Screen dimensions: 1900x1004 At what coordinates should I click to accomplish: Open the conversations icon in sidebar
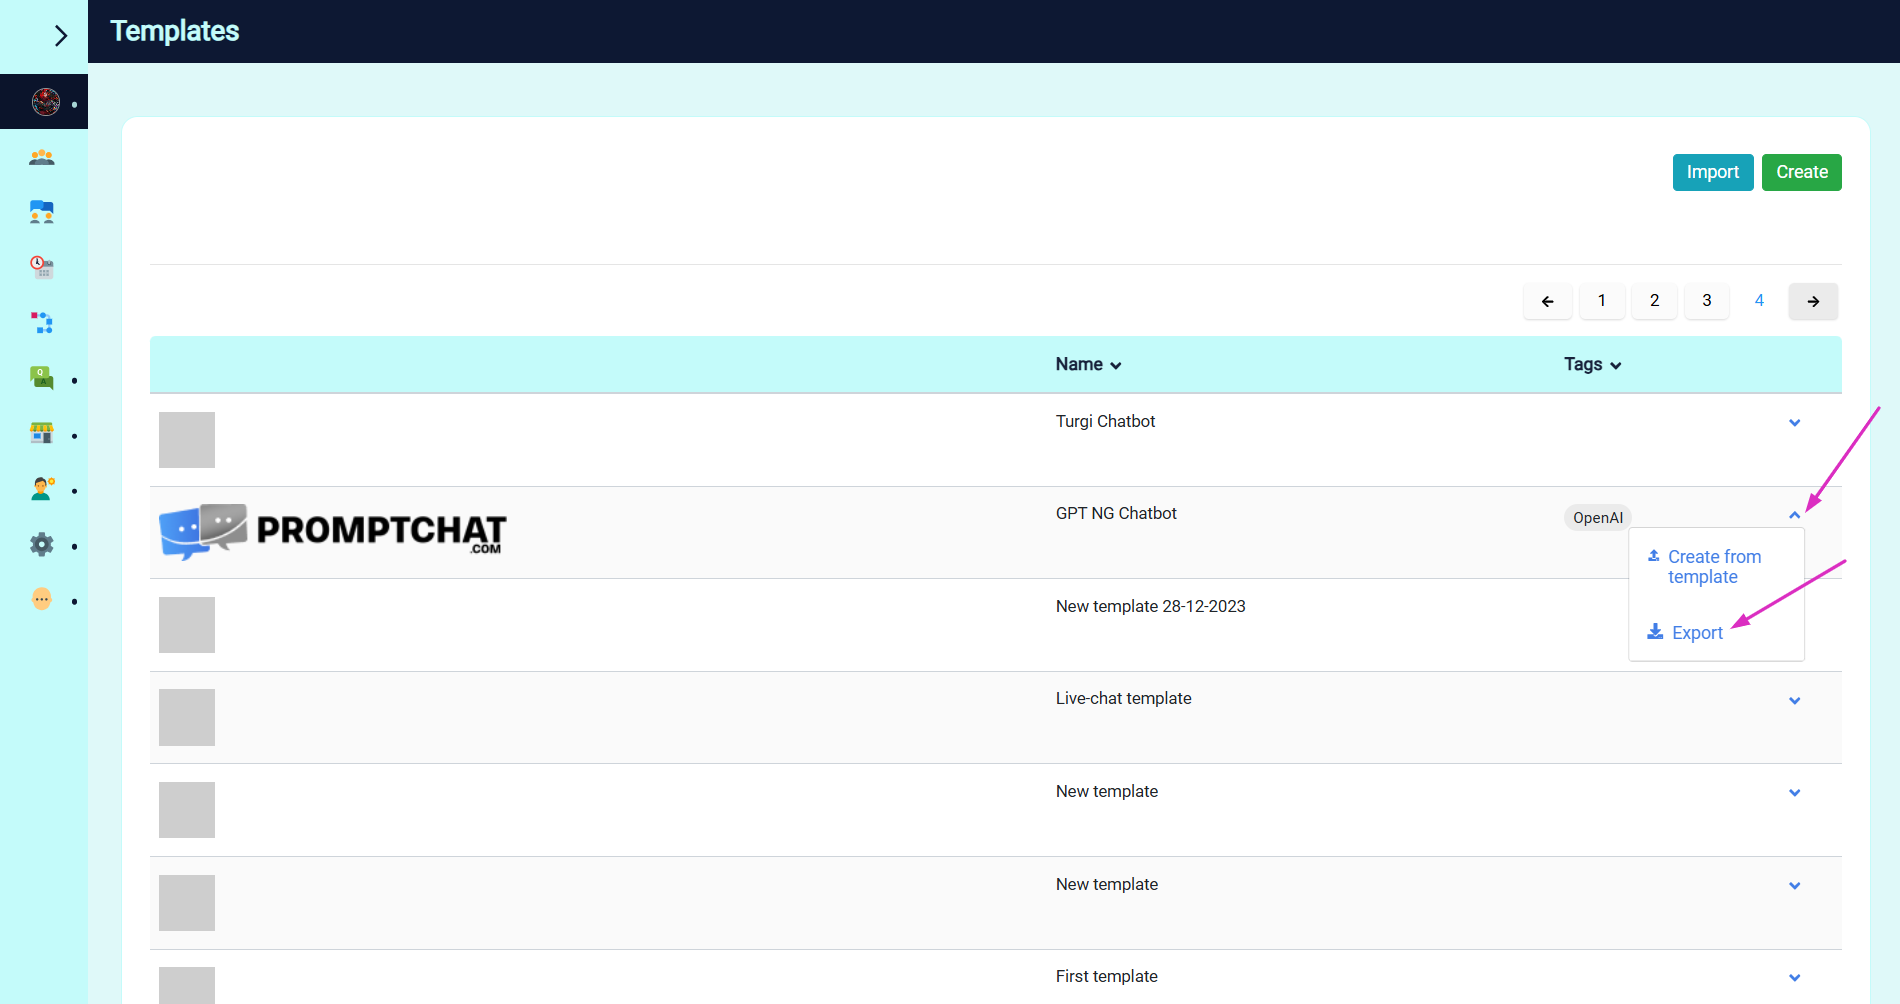point(42,212)
